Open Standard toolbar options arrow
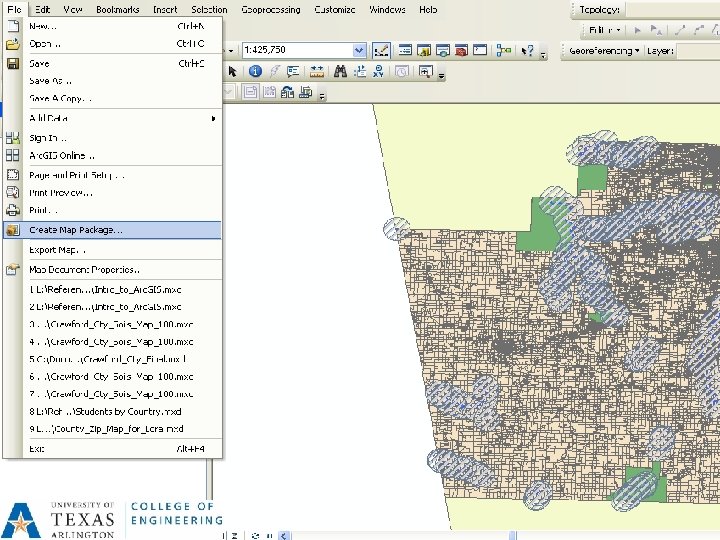This screenshot has width=720, height=540. tap(543, 55)
